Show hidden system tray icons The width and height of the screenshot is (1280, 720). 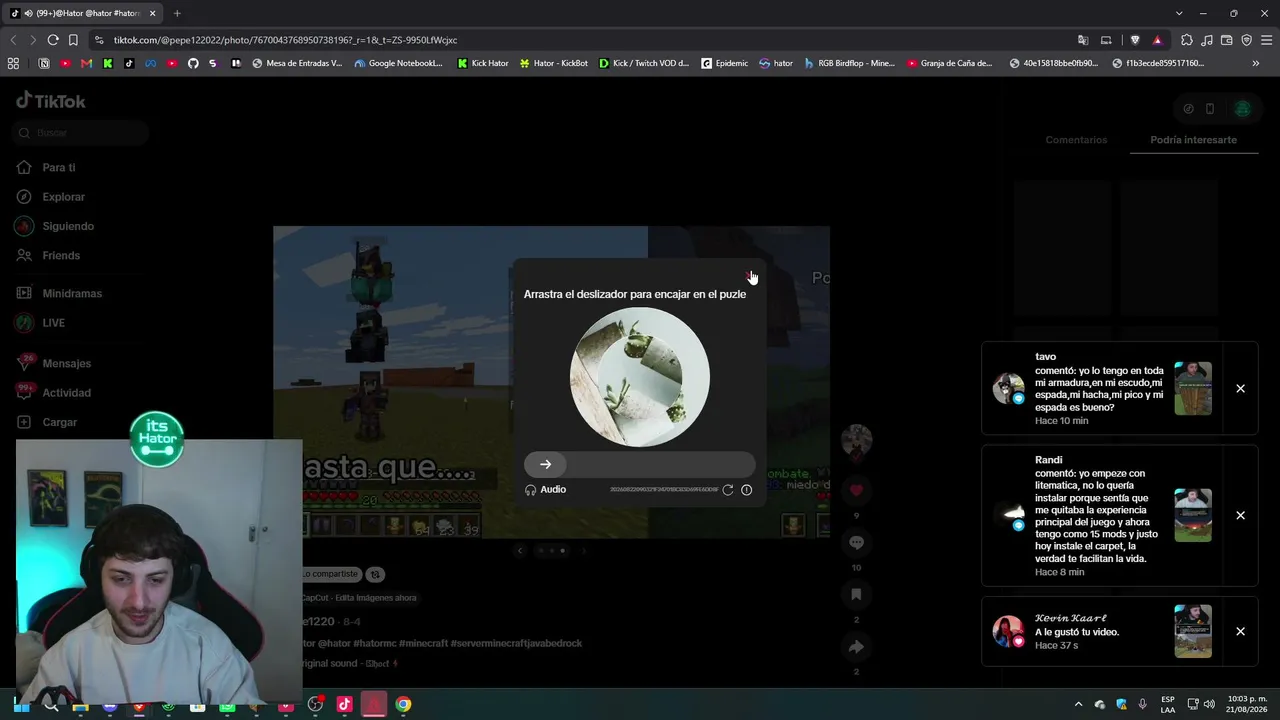(1078, 704)
